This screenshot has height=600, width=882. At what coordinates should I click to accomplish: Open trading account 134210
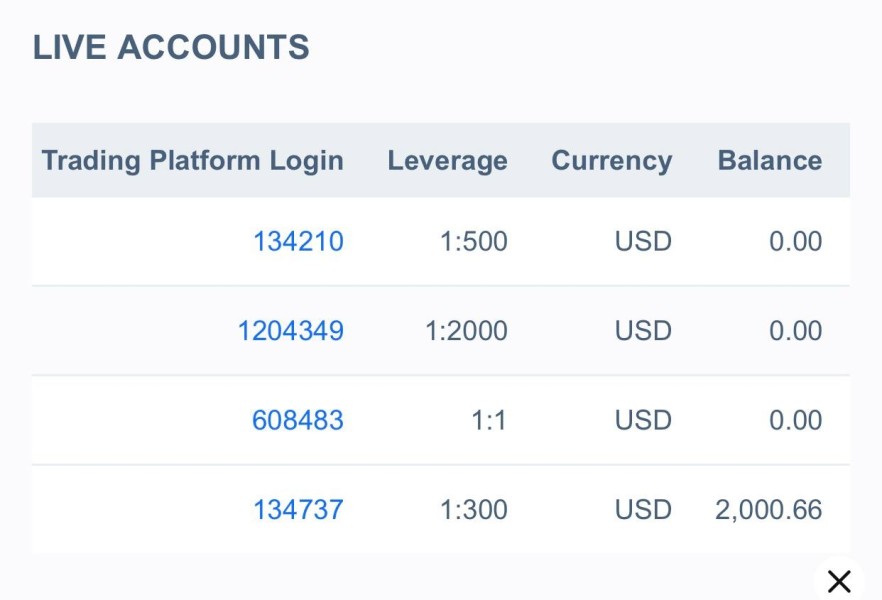click(298, 241)
